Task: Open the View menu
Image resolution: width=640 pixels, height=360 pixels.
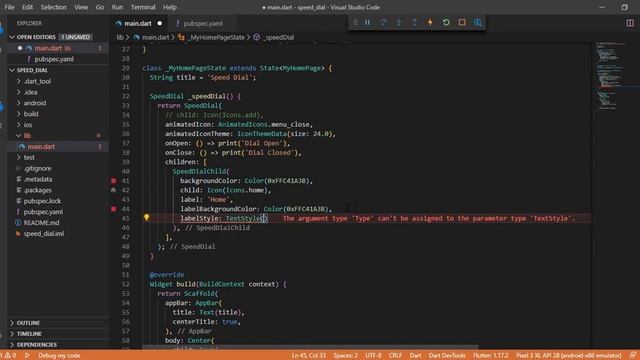Action: coord(81,7)
